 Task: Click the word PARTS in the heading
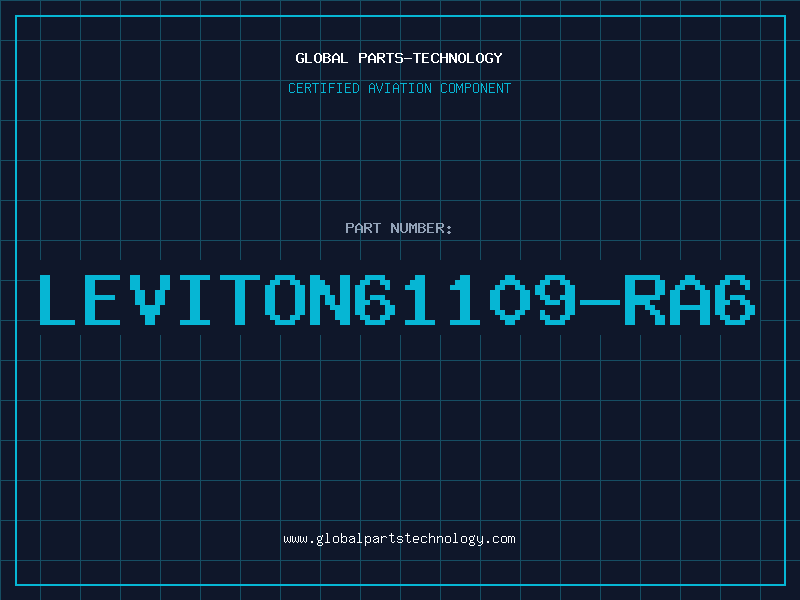[x=381, y=58]
